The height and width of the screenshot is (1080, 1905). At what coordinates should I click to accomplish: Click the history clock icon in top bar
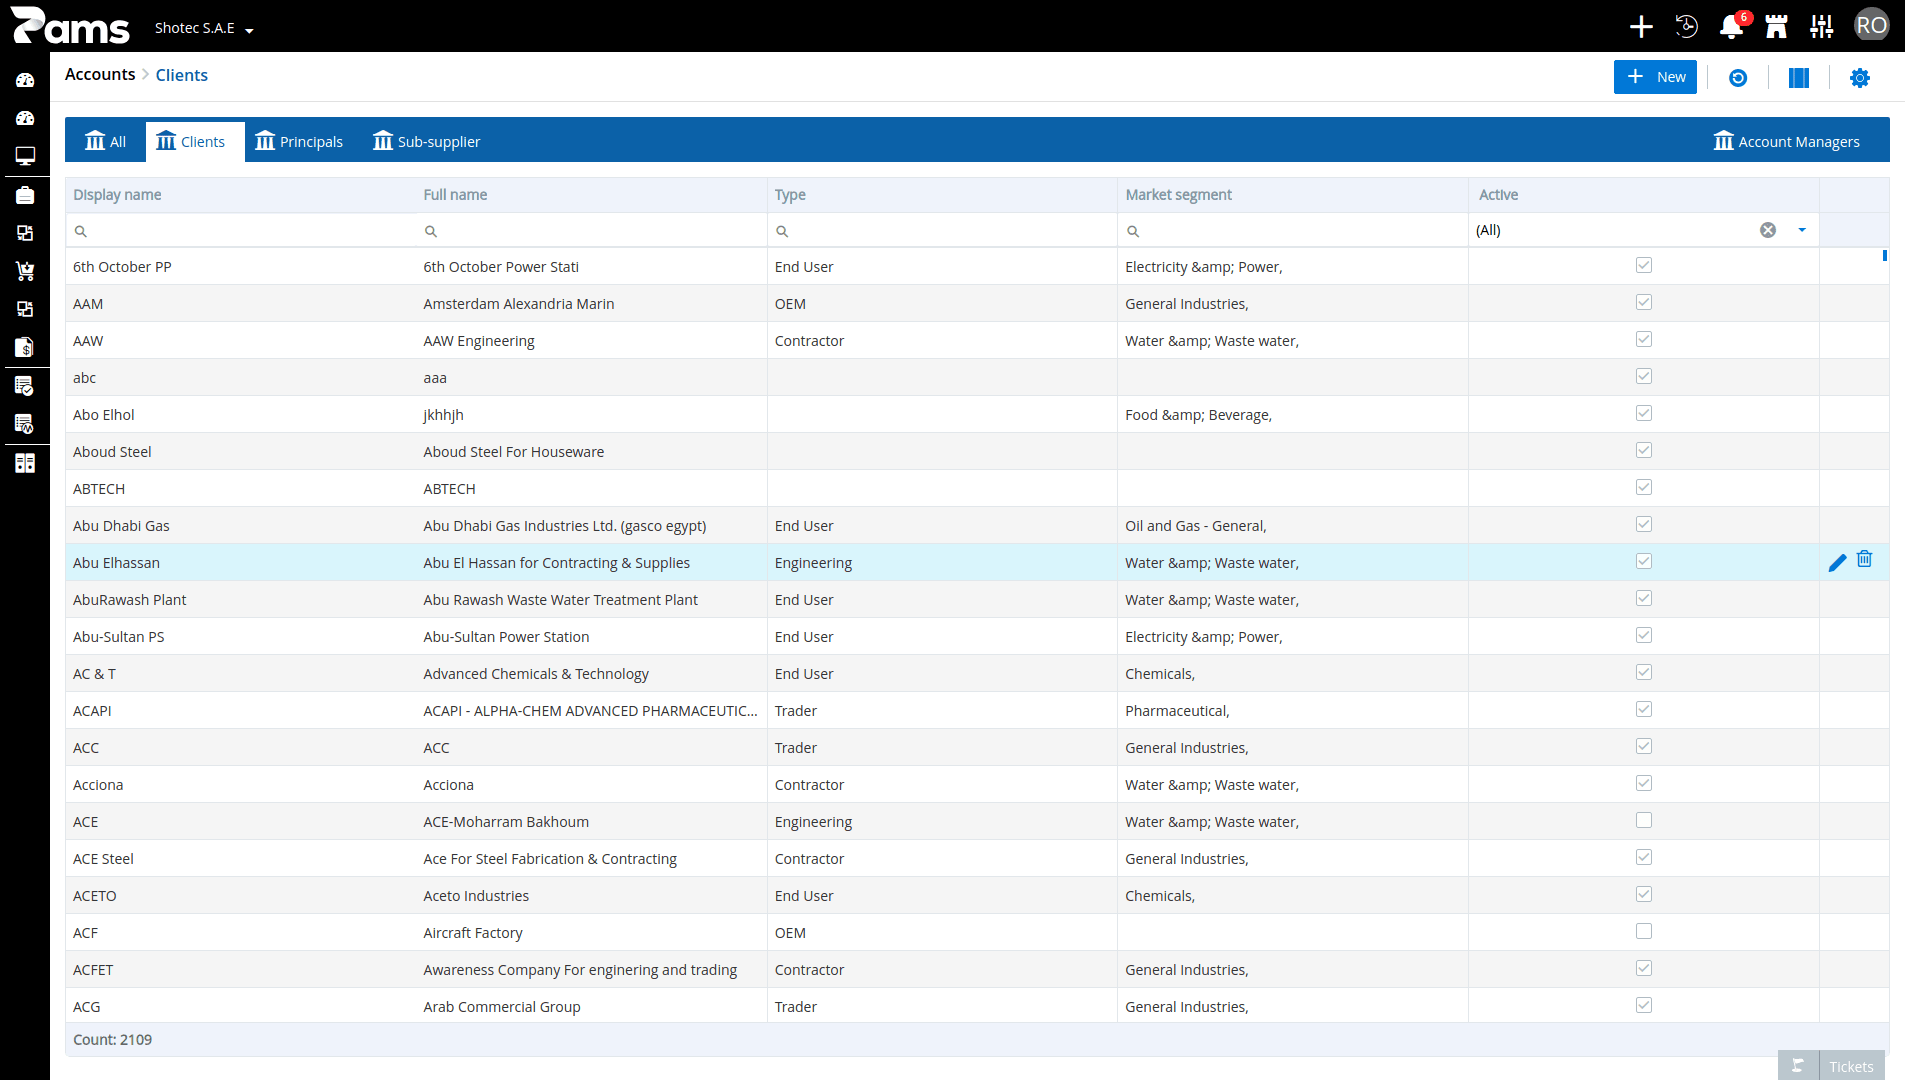[x=1686, y=26]
